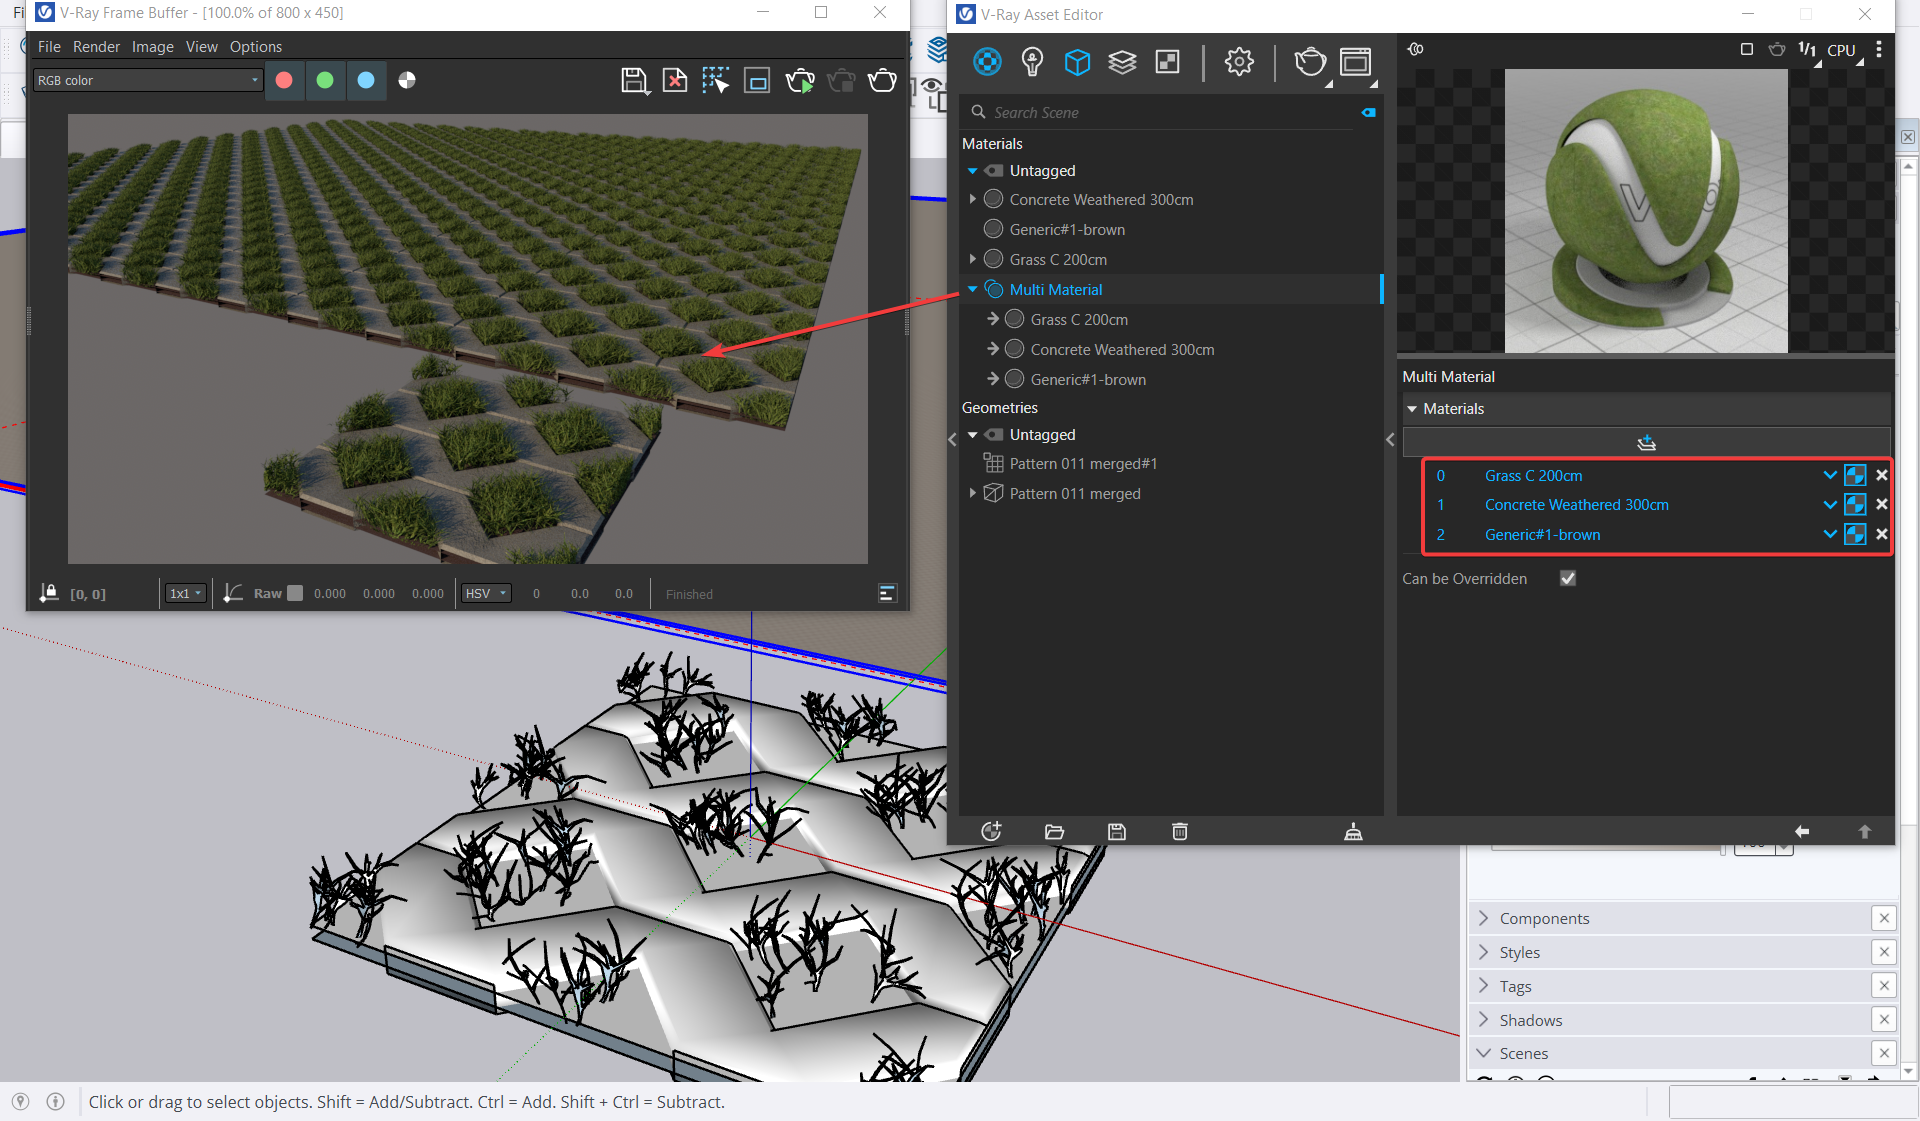Uncheck Can be Overridden checkbox
Image resolution: width=1920 pixels, height=1121 pixels.
[x=1568, y=578]
